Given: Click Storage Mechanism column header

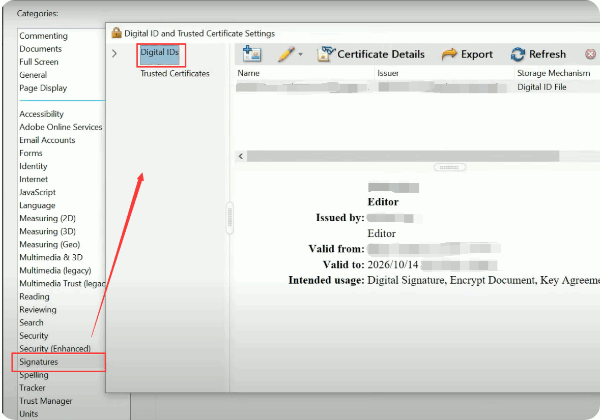Looking at the screenshot, I should coord(553,73).
